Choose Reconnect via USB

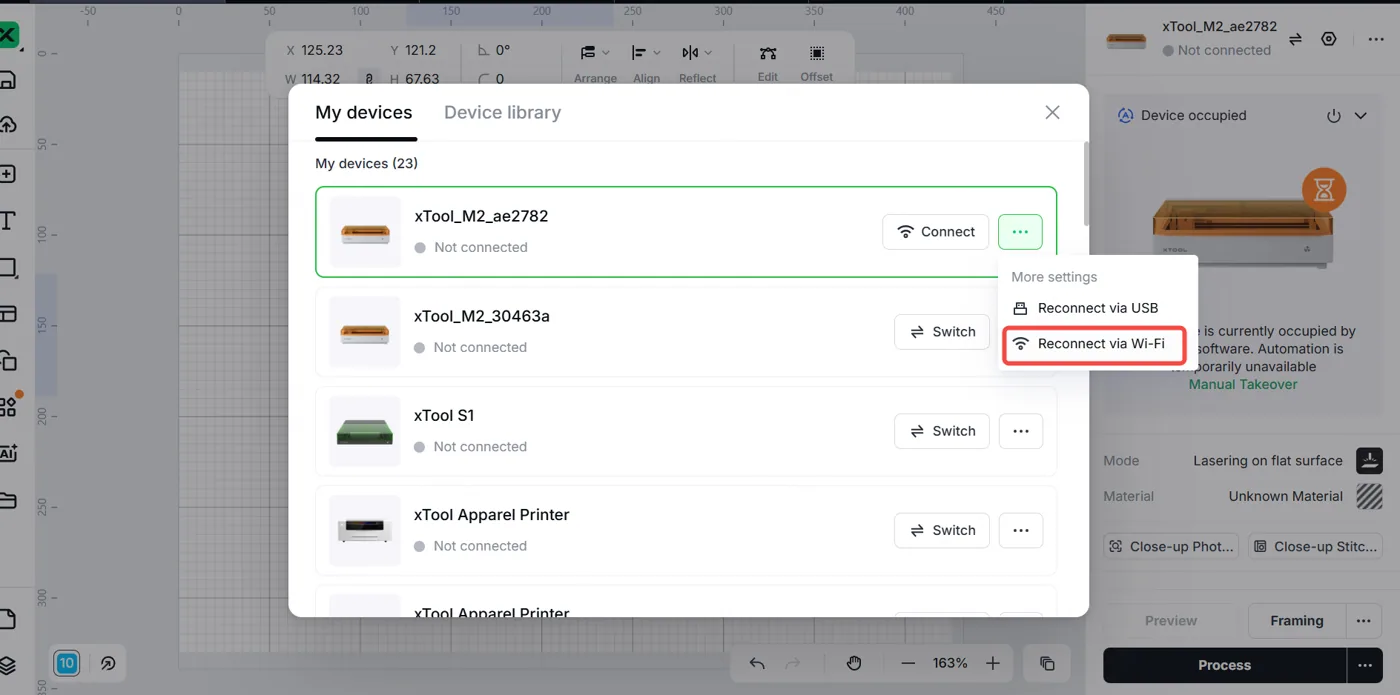pyautogui.click(x=1097, y=308)
